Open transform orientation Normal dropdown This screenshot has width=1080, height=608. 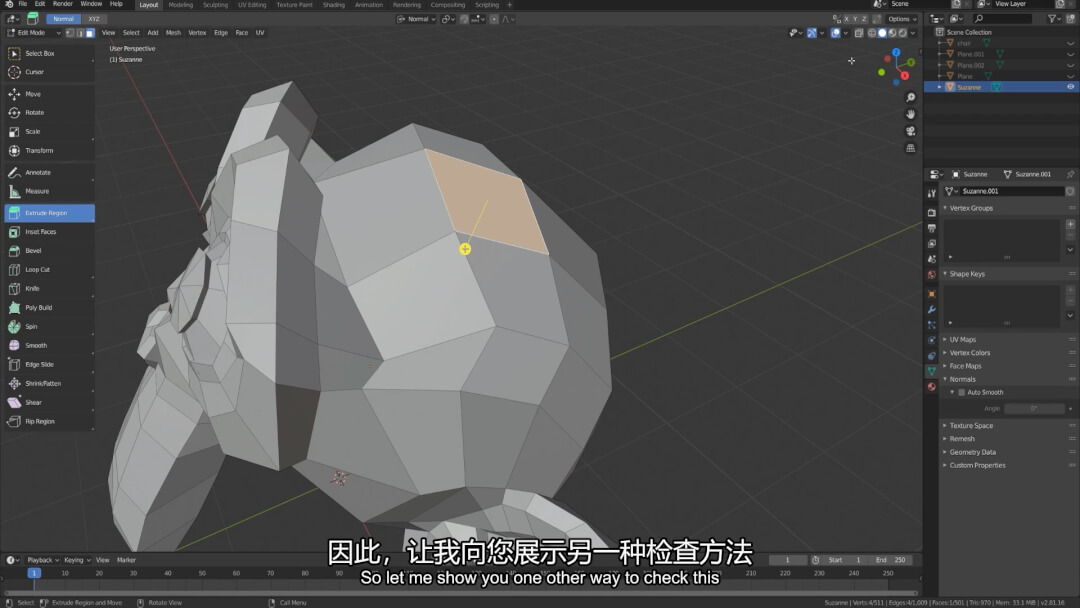[x=417, y=19]
